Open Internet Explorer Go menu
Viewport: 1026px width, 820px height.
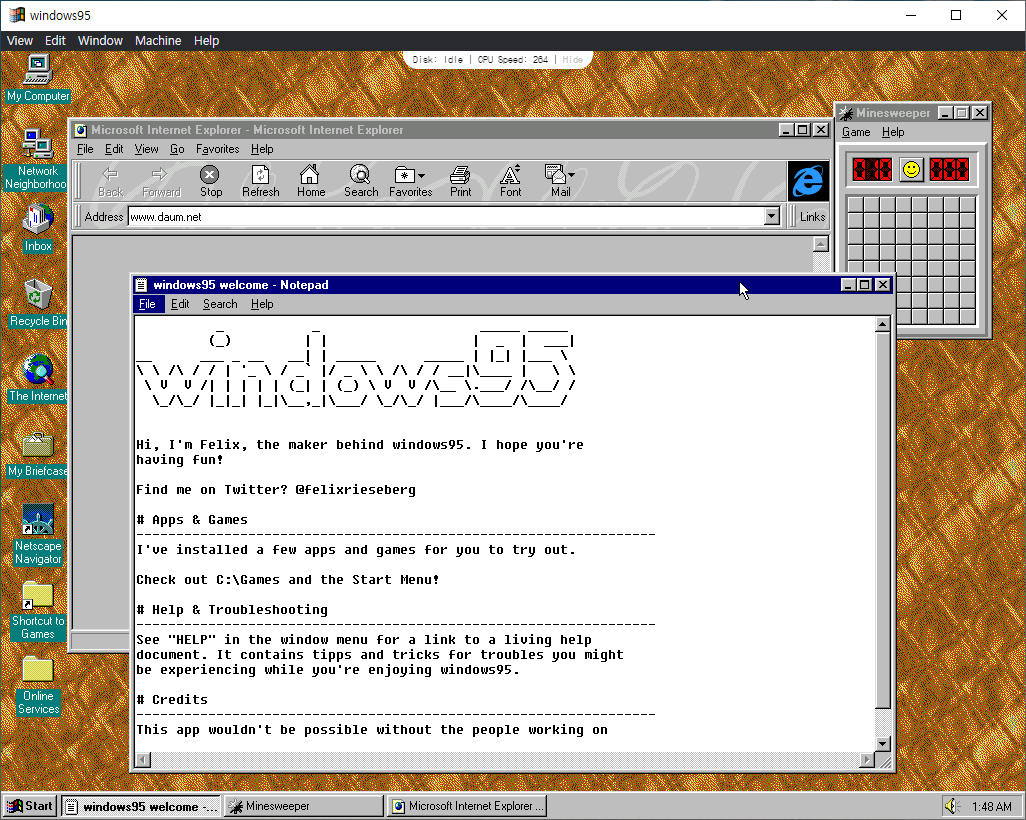tap(177, 149)
